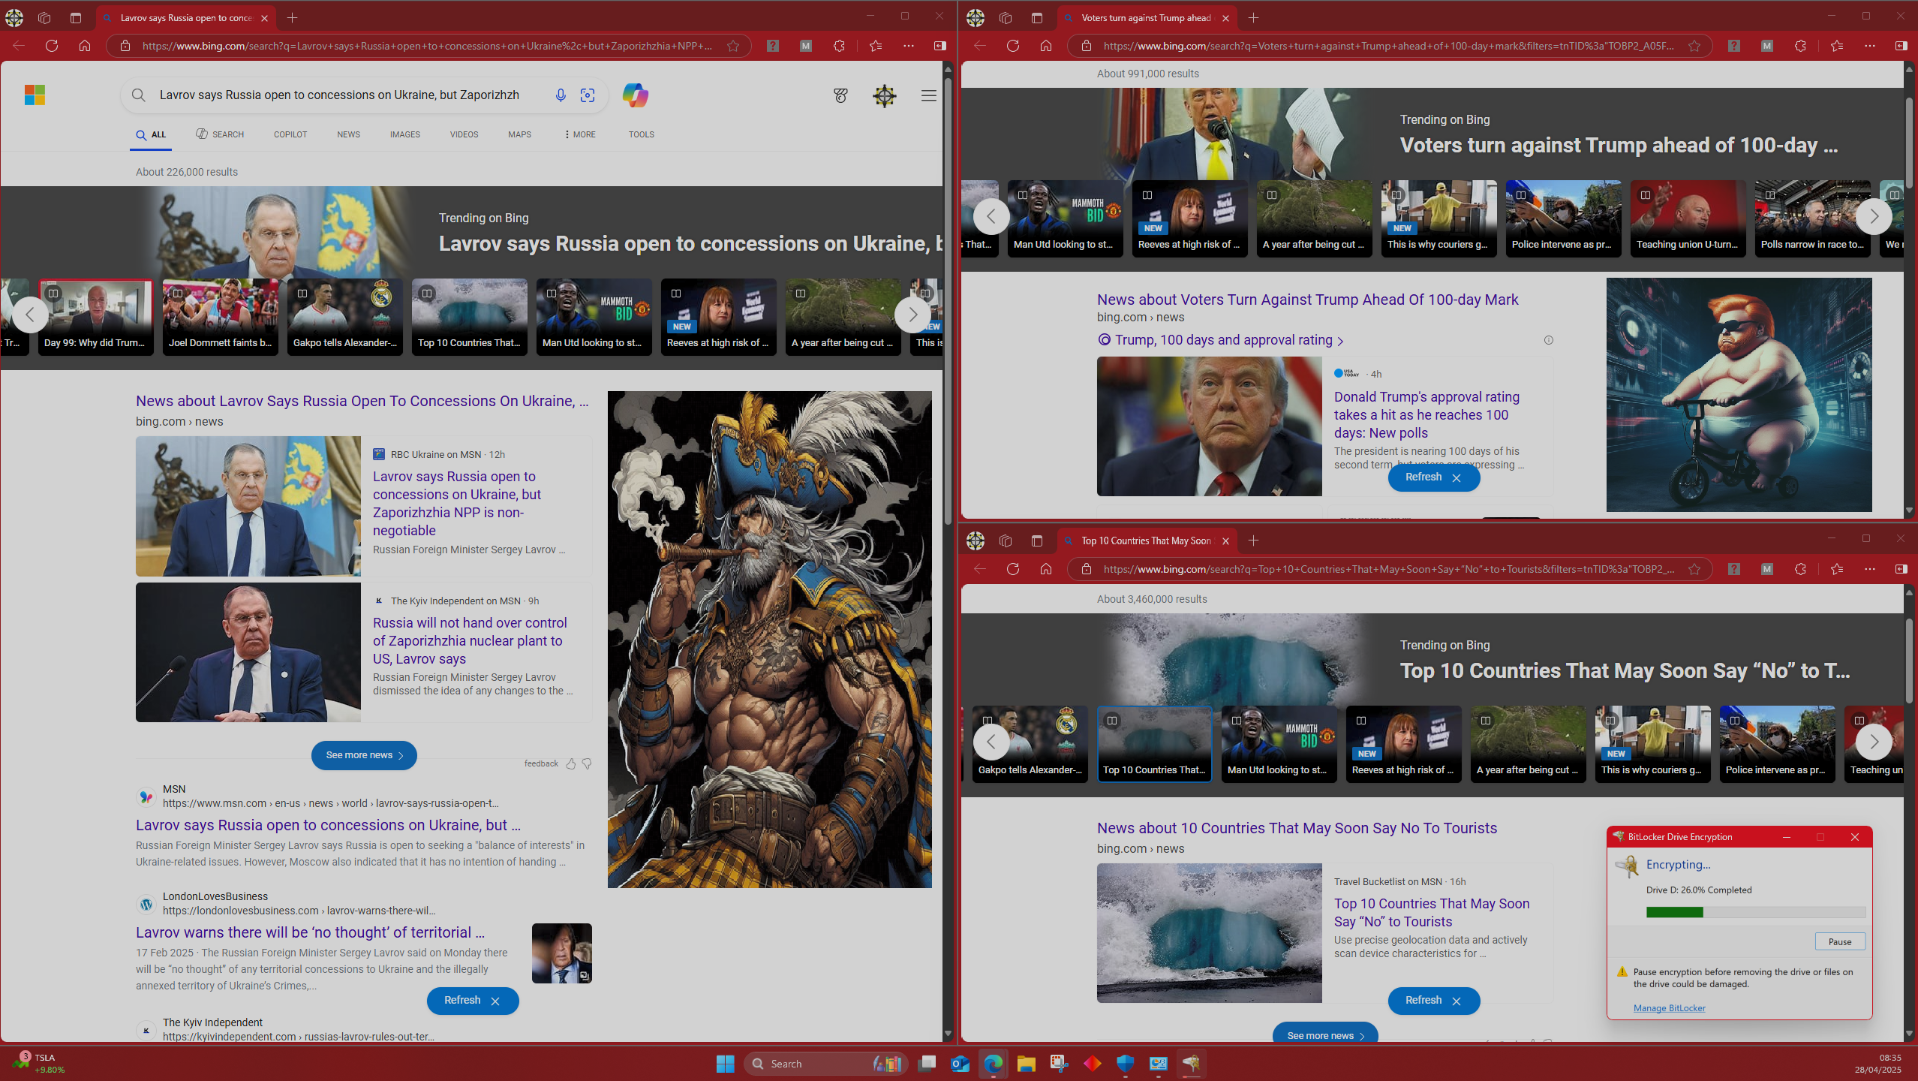The width and height of the screenshot is (1918, 1081).
Task: Switch to the VIDEOS tab in Bing
Action: click(x=464, y=134)
